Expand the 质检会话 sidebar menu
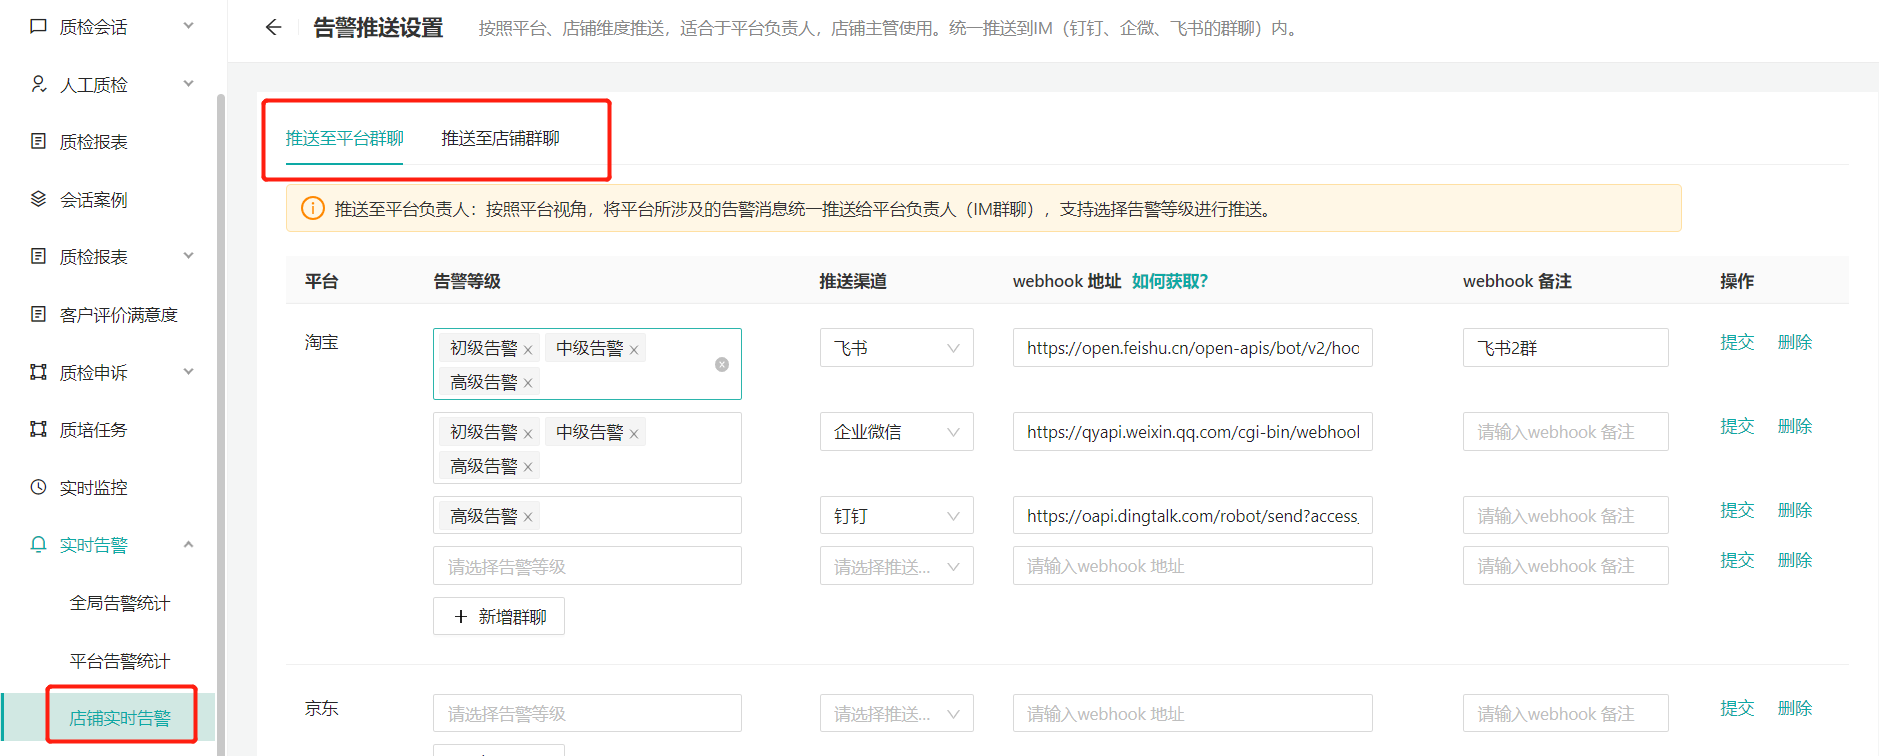Viewport: 1879px width, 756px height. pos(188,26)
